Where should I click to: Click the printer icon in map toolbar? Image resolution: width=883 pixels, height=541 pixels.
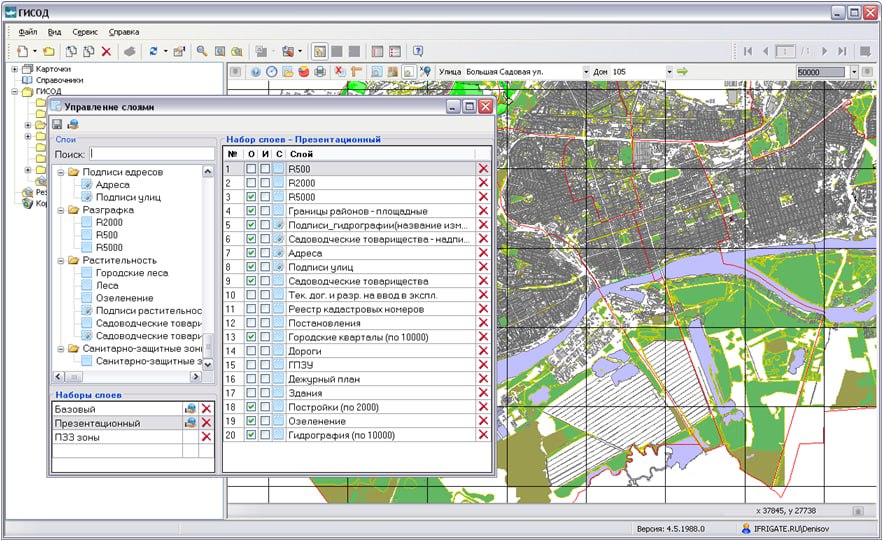(320, 72)
